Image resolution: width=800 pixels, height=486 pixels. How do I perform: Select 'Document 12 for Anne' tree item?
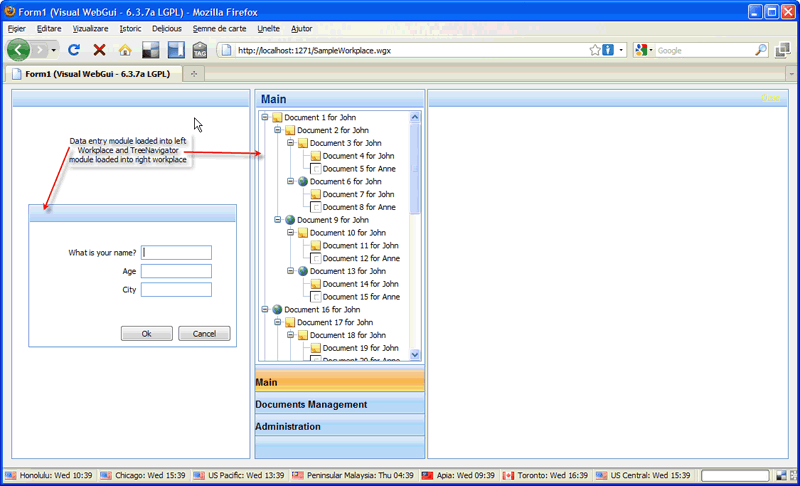click(361, 258)
